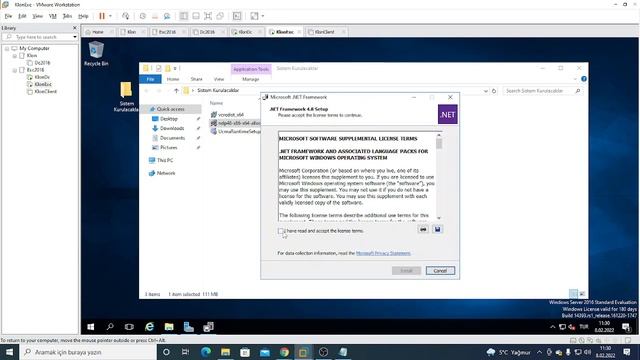Open guest Internet Explorer taskbar icon
This screenshot has width=640, height=360.
coord(149,327)
